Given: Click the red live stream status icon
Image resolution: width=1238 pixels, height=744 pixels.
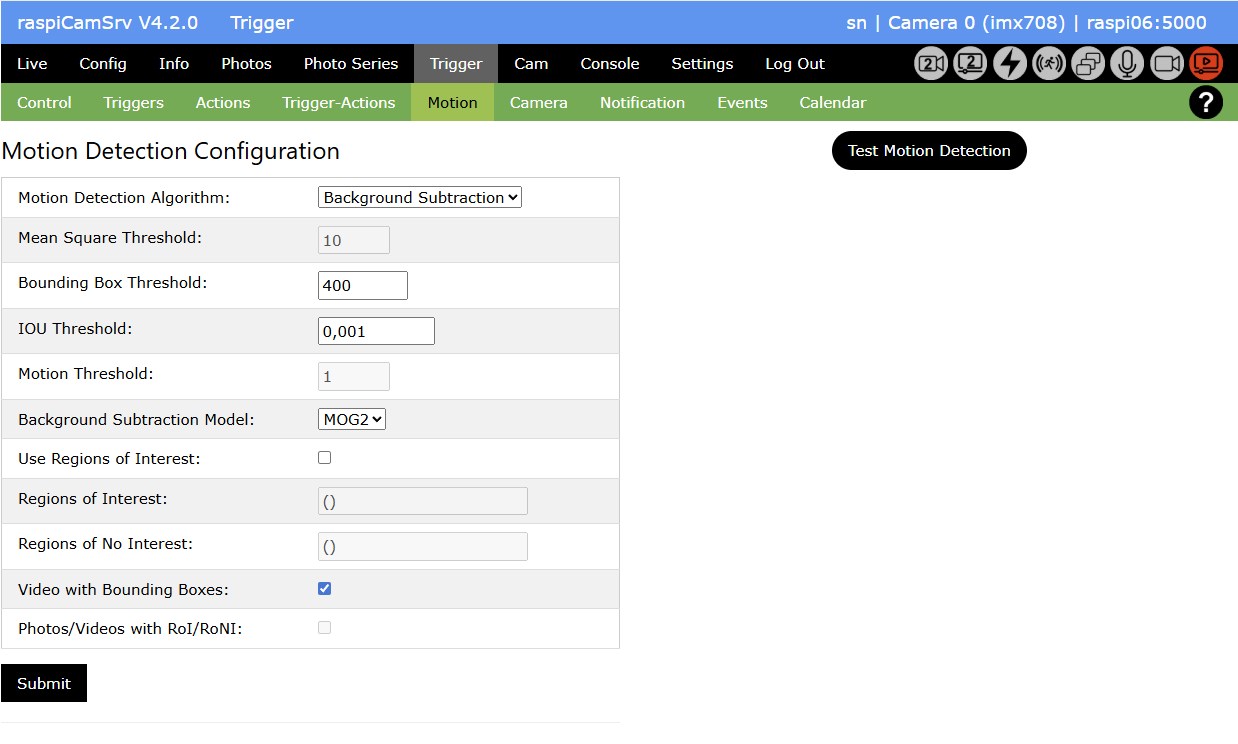Looking at the screenshot, I should pos(1206,64).
